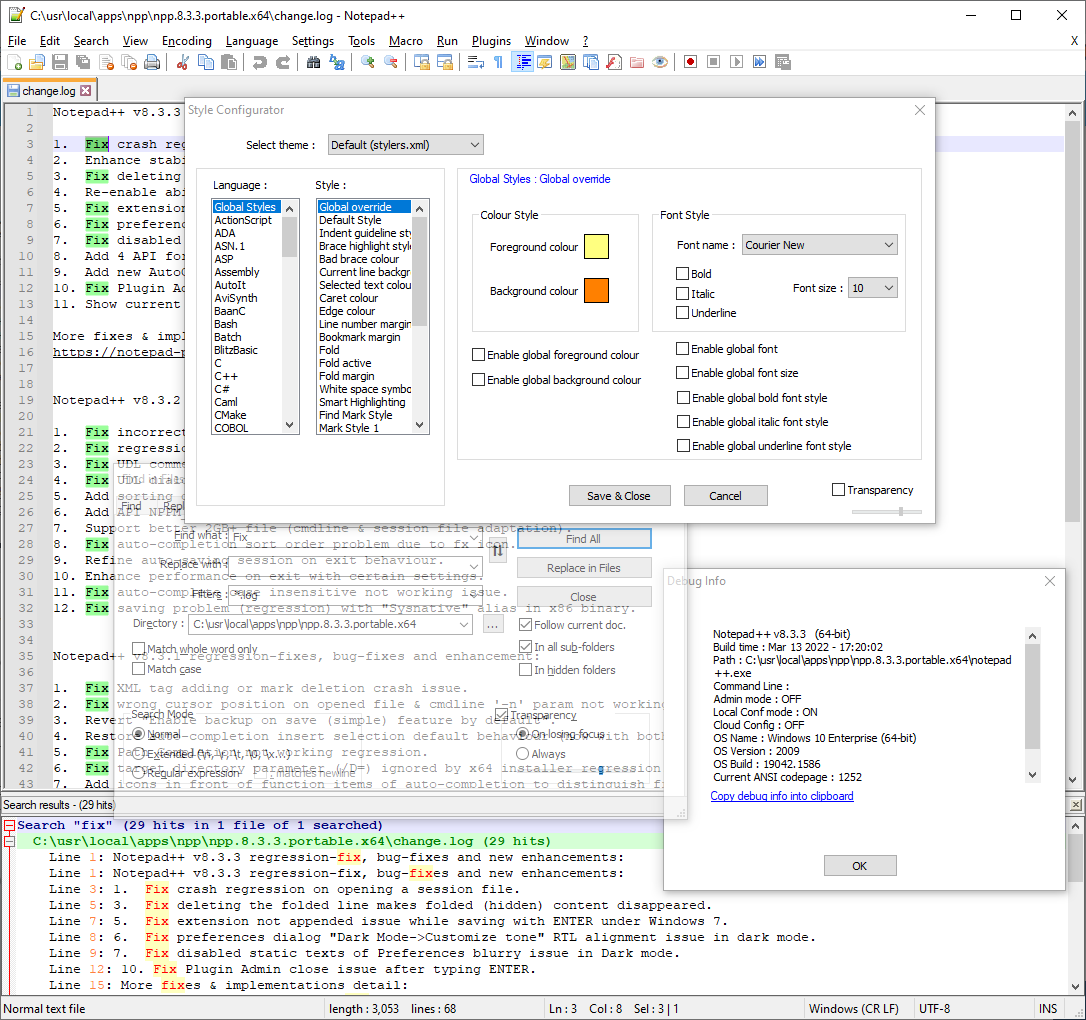Open the Replace with dropdown in Find dialog
The image size is (1086, 1020).
click(474, 566)
